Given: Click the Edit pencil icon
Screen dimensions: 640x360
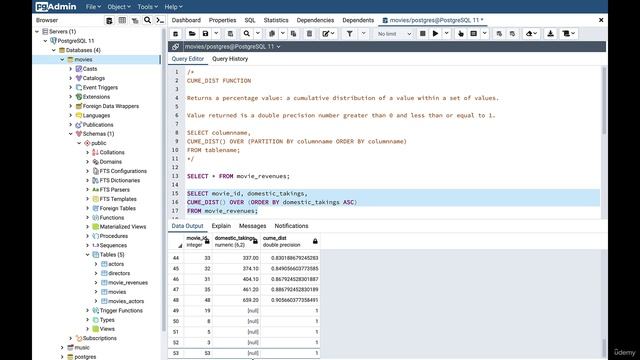Looking at the screenshot, I should pyautogui.click(x=328, y=34).
